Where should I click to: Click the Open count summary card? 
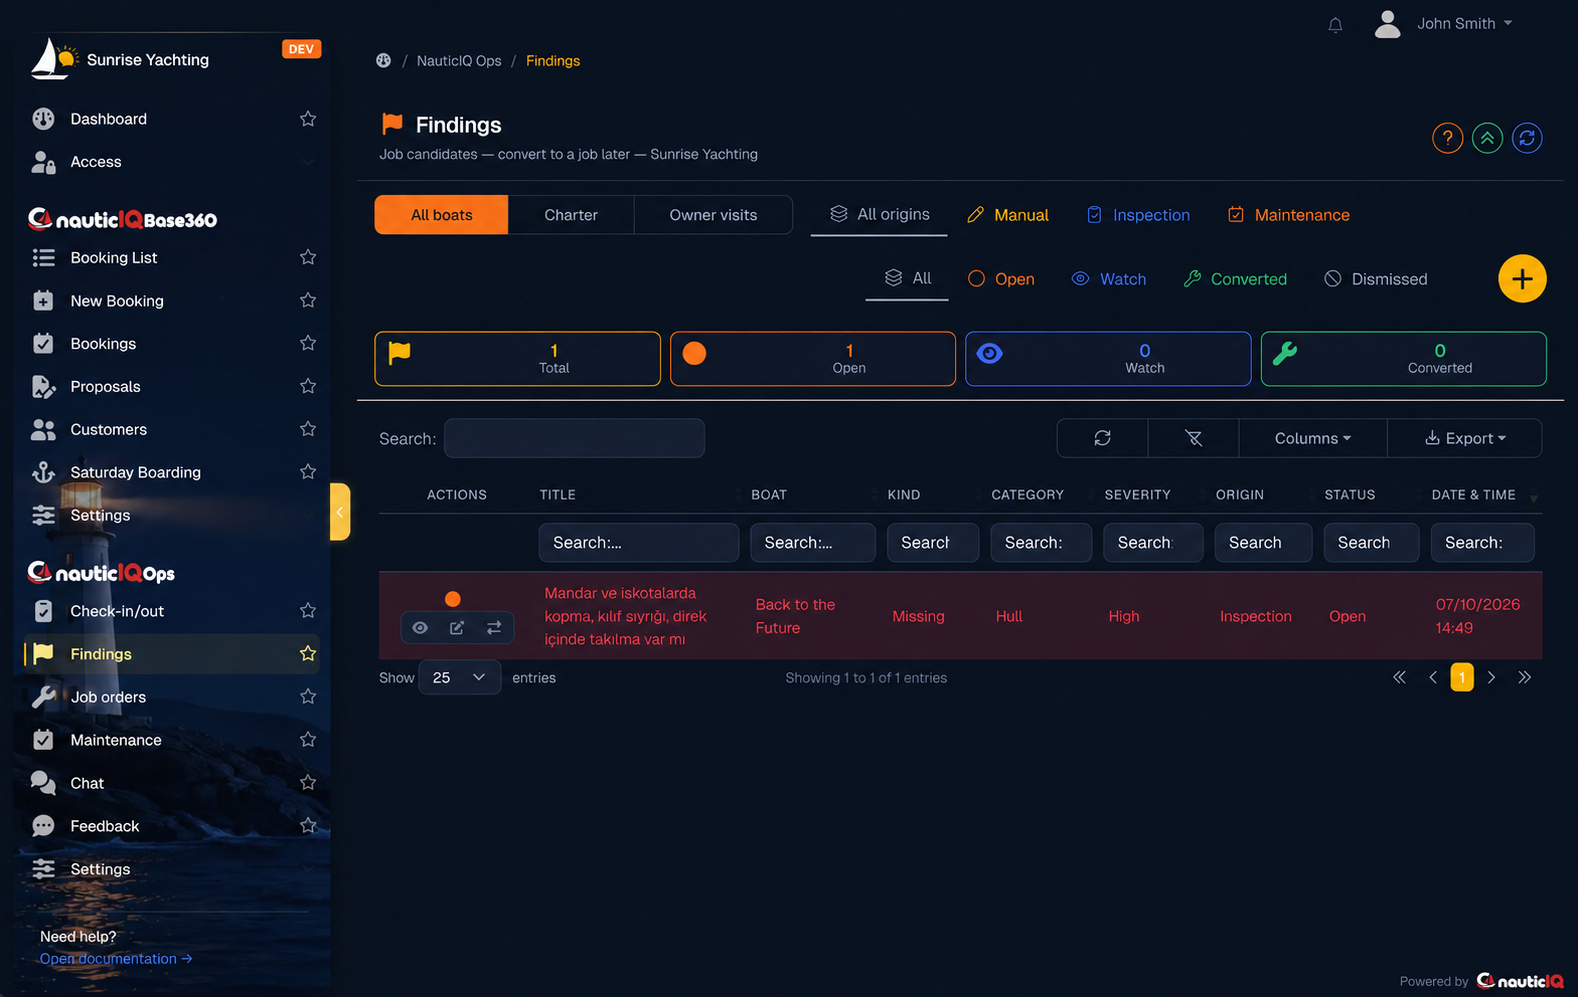(x=813, y=359)
